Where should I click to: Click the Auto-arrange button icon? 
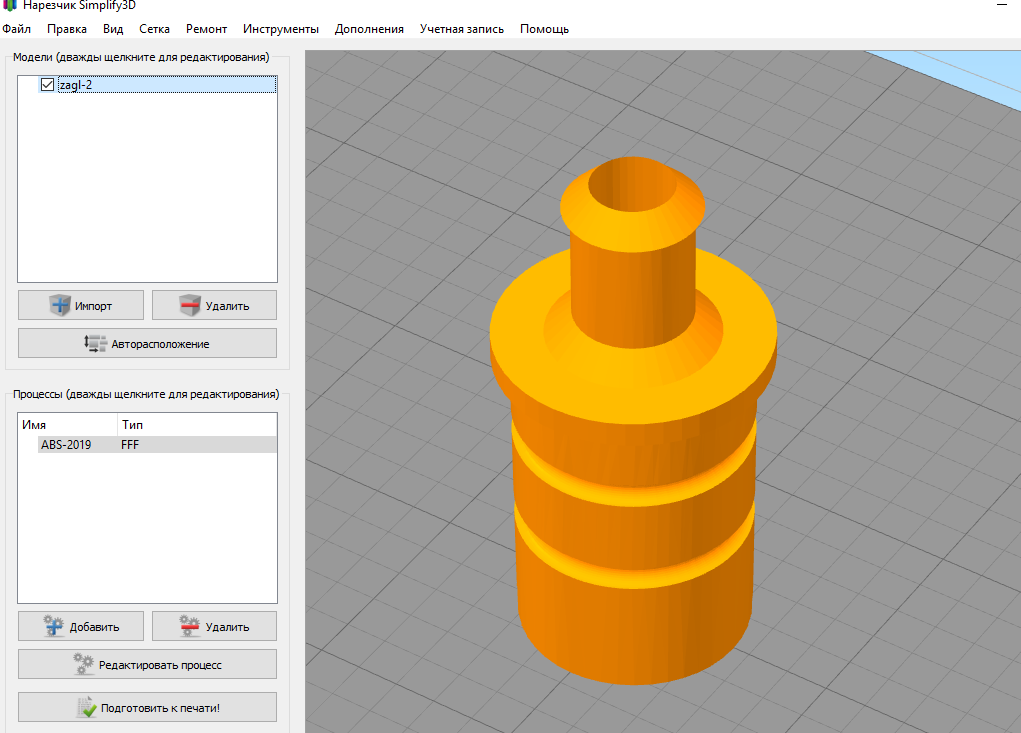(x=96, y=343)
